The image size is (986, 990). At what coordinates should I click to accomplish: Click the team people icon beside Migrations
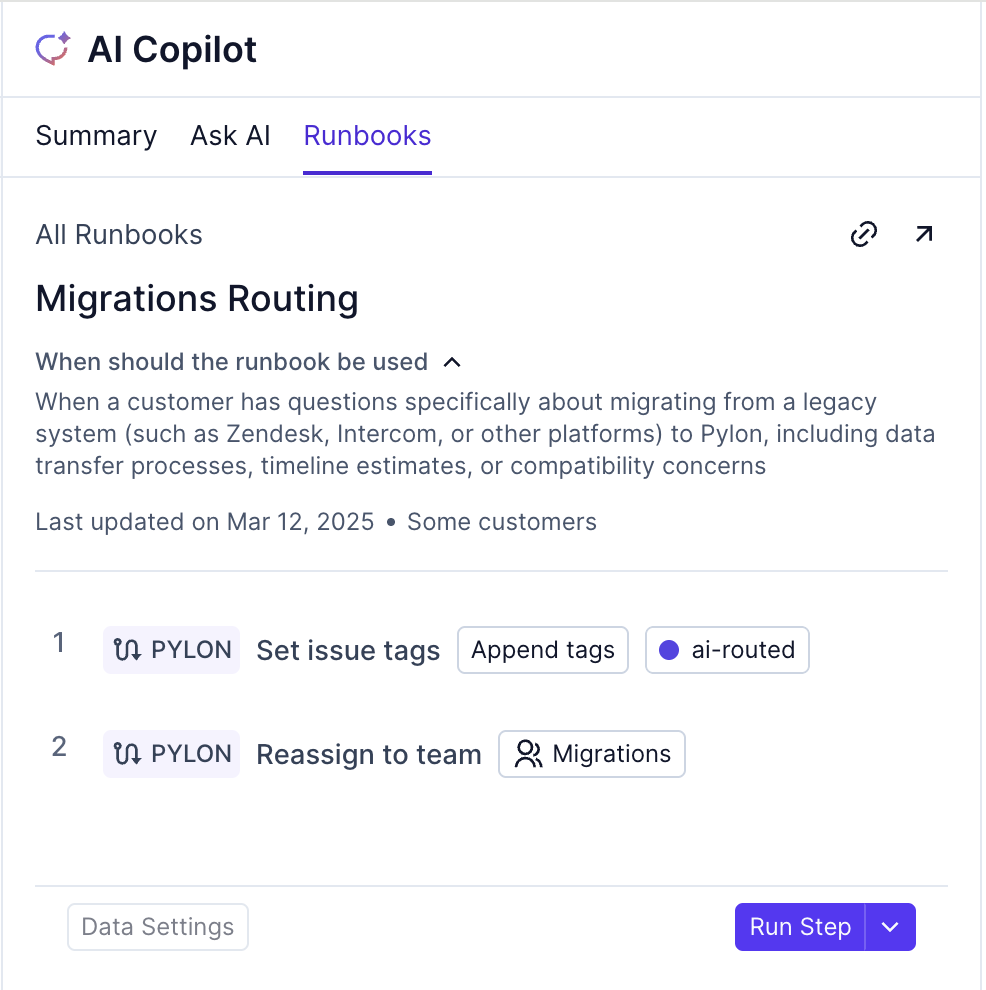[x=528, y=754]
